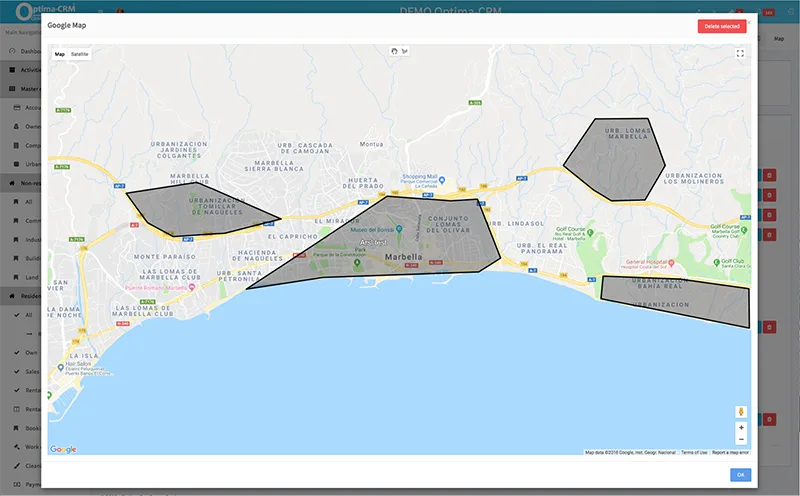
Task: Click the Puente Romano Marbella marker
Action: tap(192, 287)
